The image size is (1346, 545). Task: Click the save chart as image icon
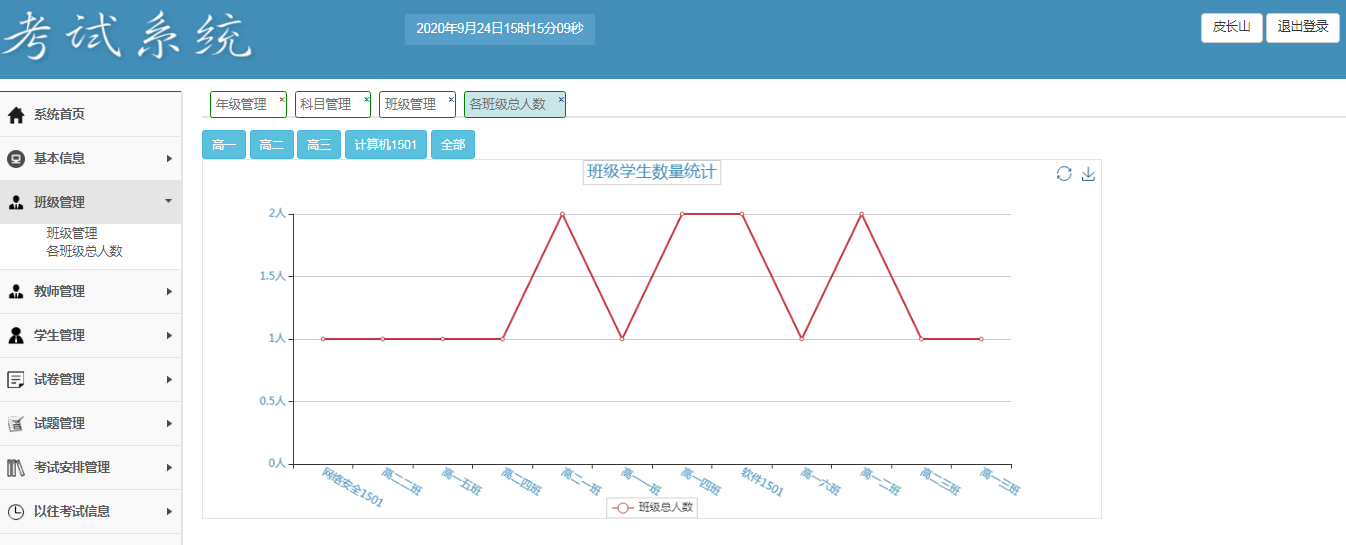1089,174
